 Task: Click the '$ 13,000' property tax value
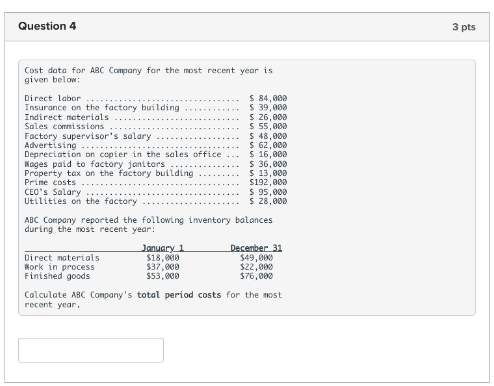268,173
